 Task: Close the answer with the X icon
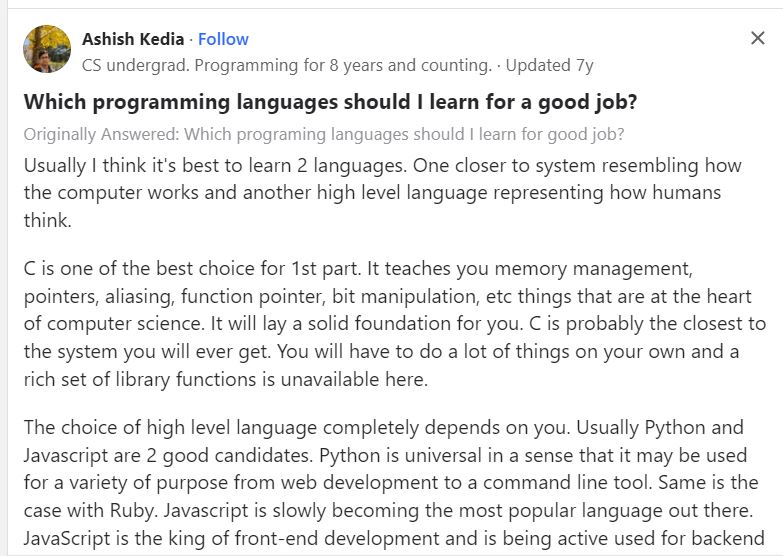pyautogui.click(x=758, y=38)
